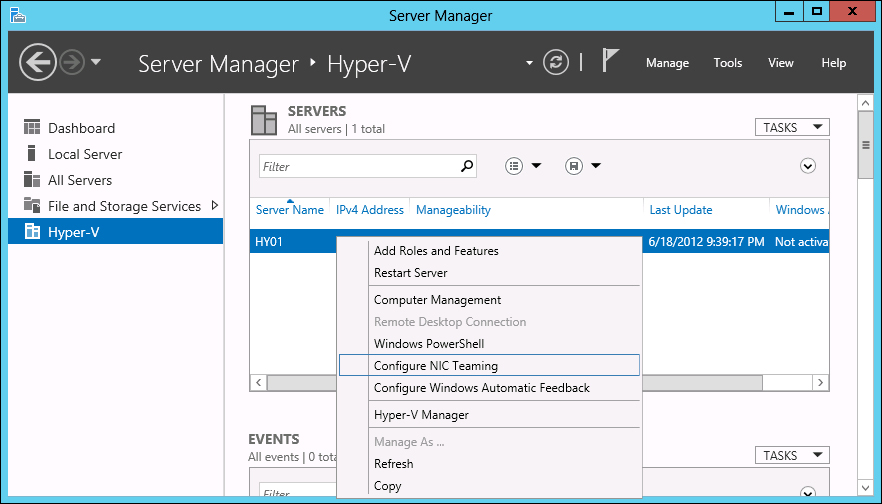Select the HY01 server row
The image size is (882, 504).
pyautogui.click(x=539, y=242)
